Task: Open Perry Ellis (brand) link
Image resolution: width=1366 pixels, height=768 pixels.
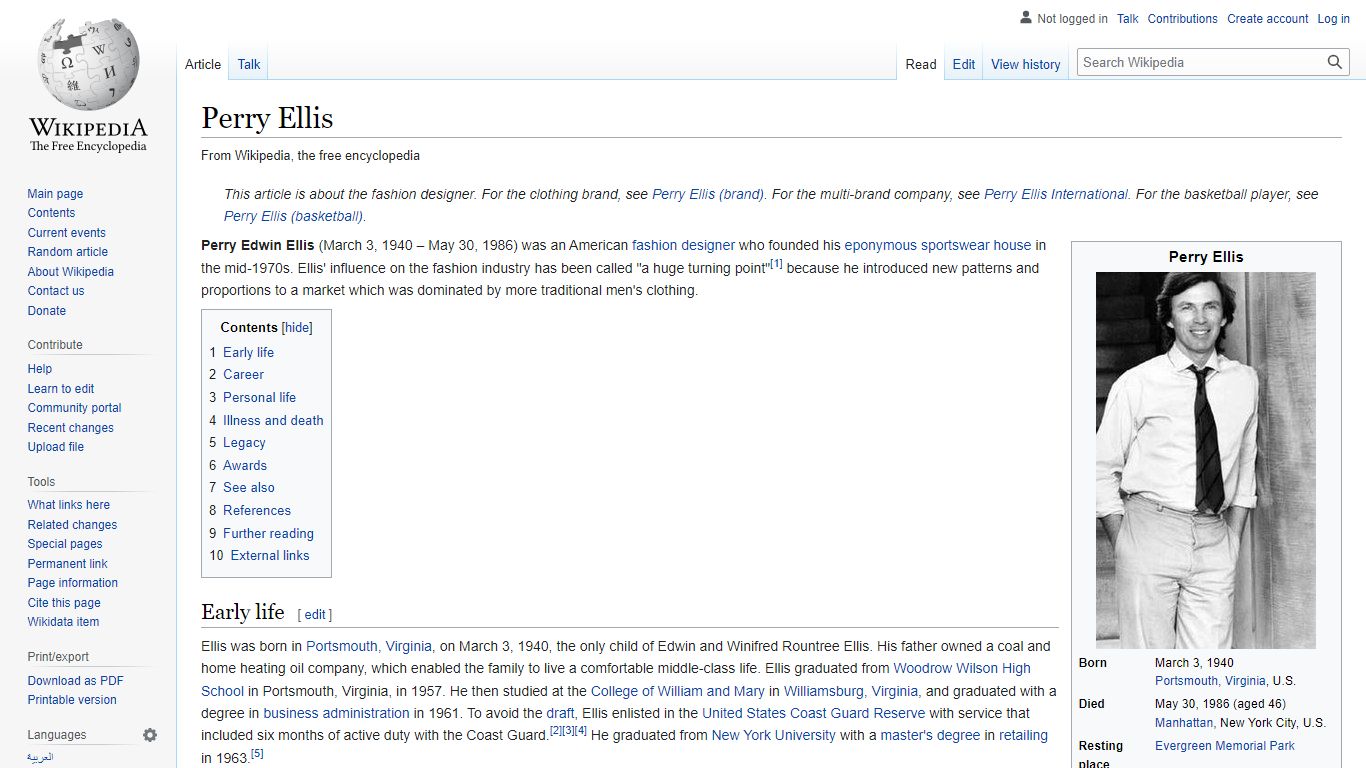Action: pos(708,194)
